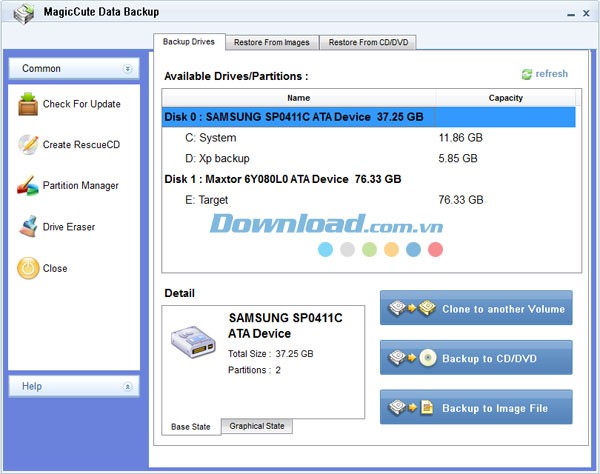Select the Base State tab
The image size is (600, 474).
[191, 427]
